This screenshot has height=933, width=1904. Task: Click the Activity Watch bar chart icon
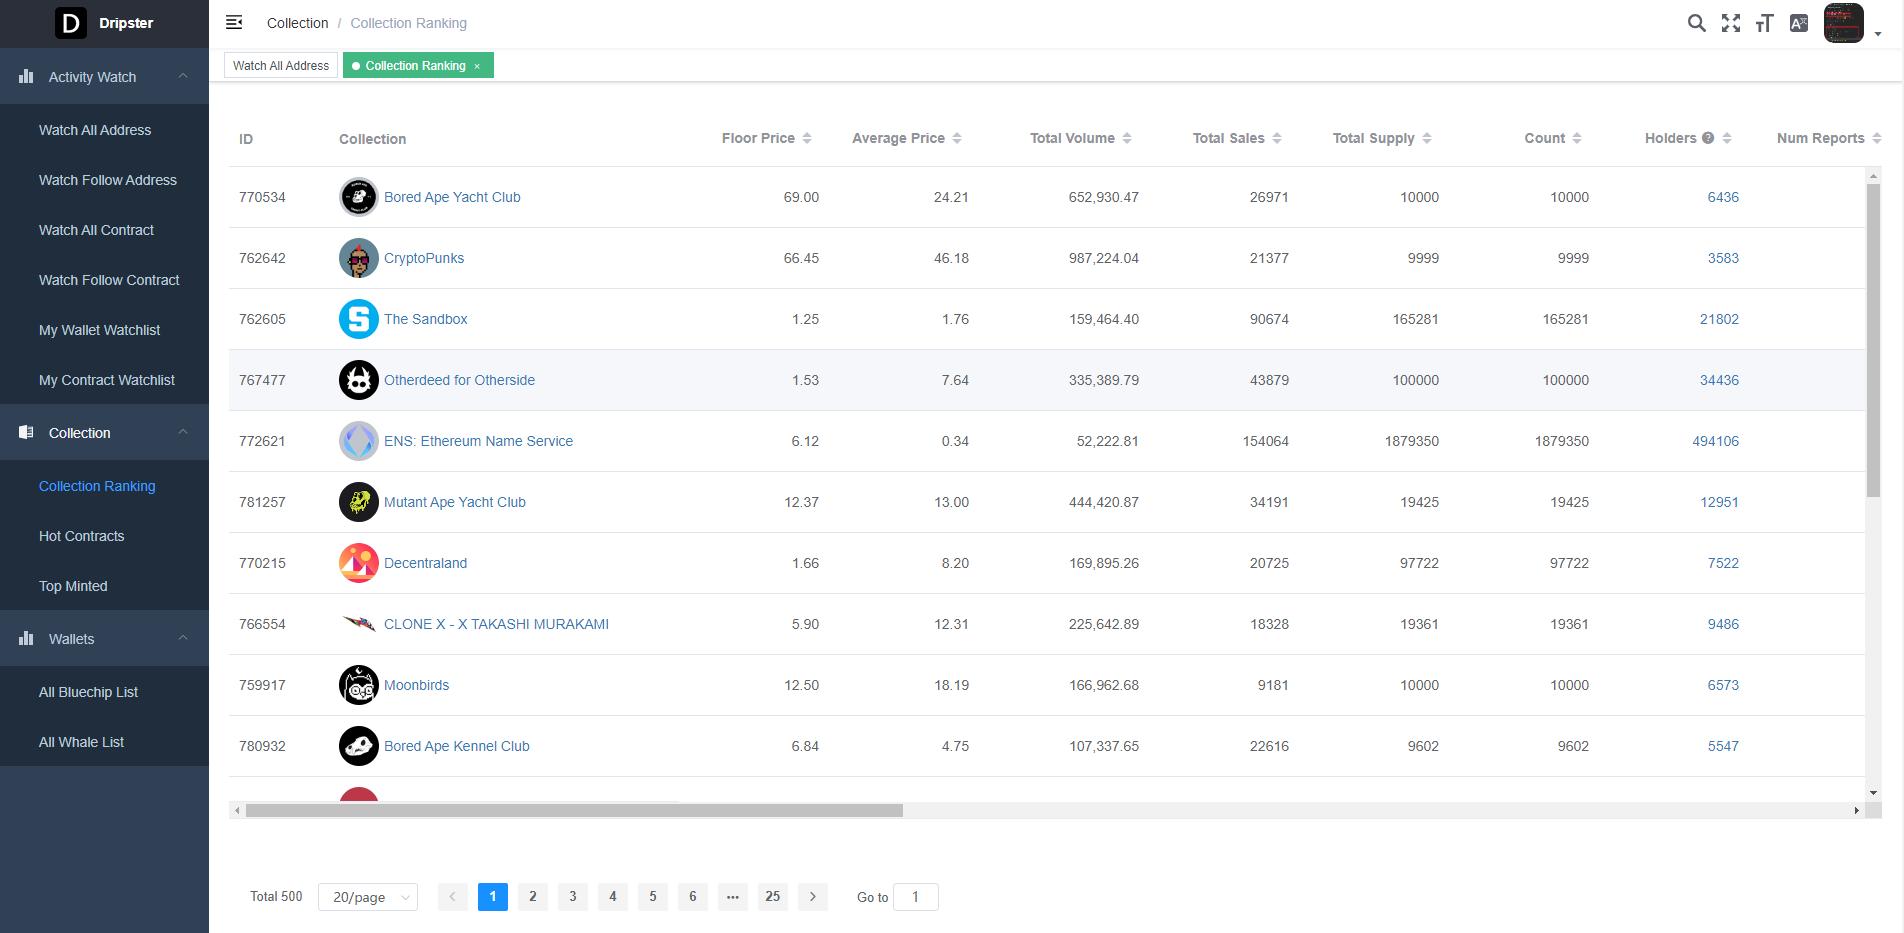pyautogui.click(x=26, y=76)
